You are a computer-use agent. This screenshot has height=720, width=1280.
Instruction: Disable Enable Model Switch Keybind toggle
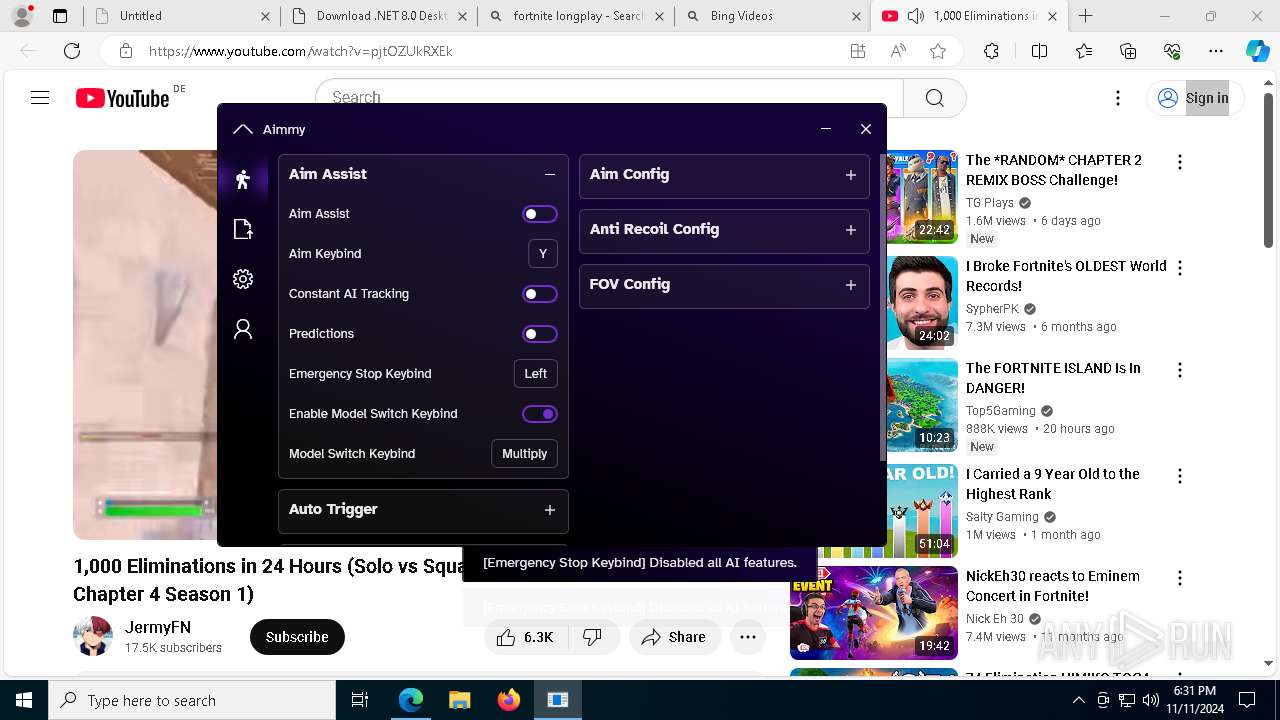tap(540, 414)
